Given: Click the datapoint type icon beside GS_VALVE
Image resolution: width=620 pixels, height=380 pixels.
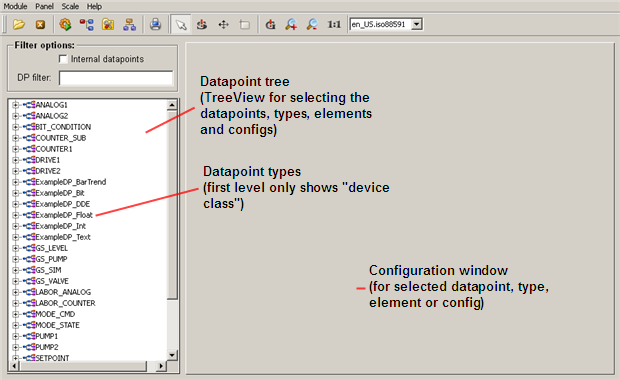Looking at the screenshot, I should [29, 281].
